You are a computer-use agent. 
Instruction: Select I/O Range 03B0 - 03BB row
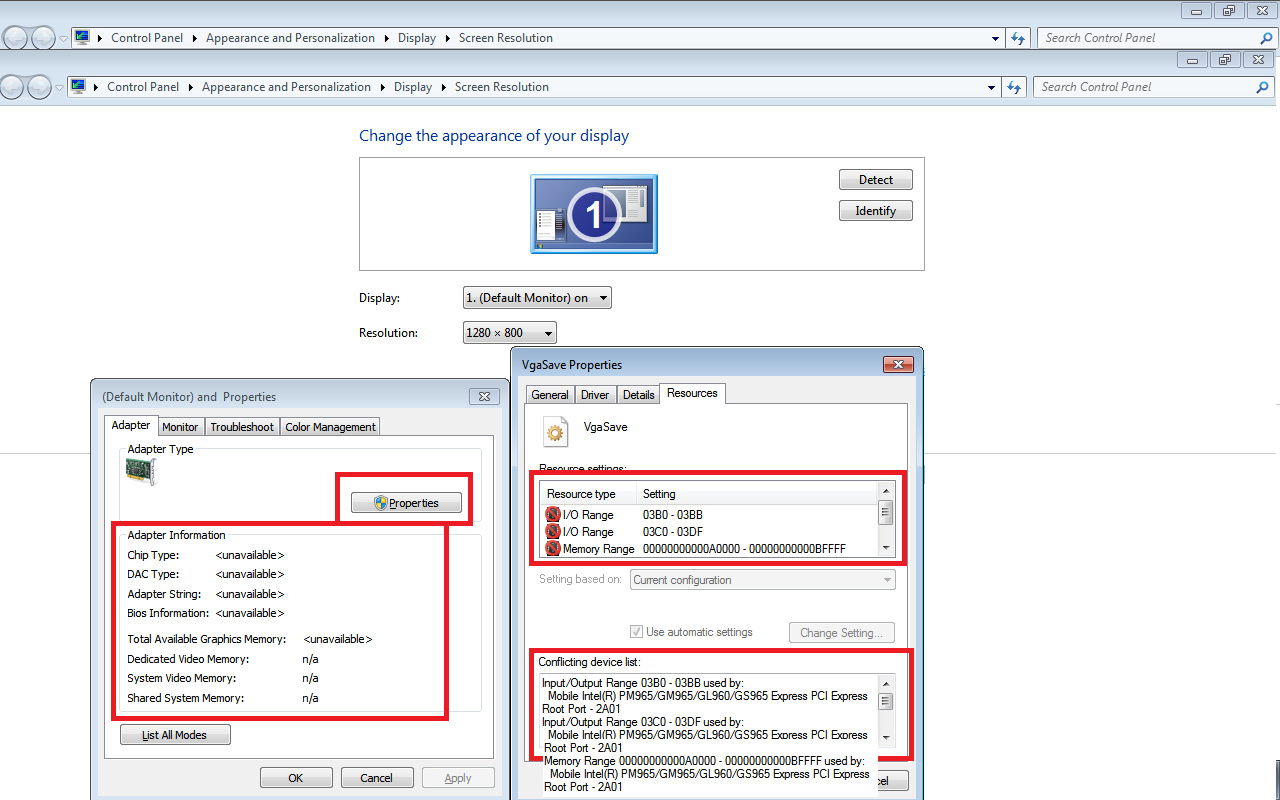tap(708, 514)
